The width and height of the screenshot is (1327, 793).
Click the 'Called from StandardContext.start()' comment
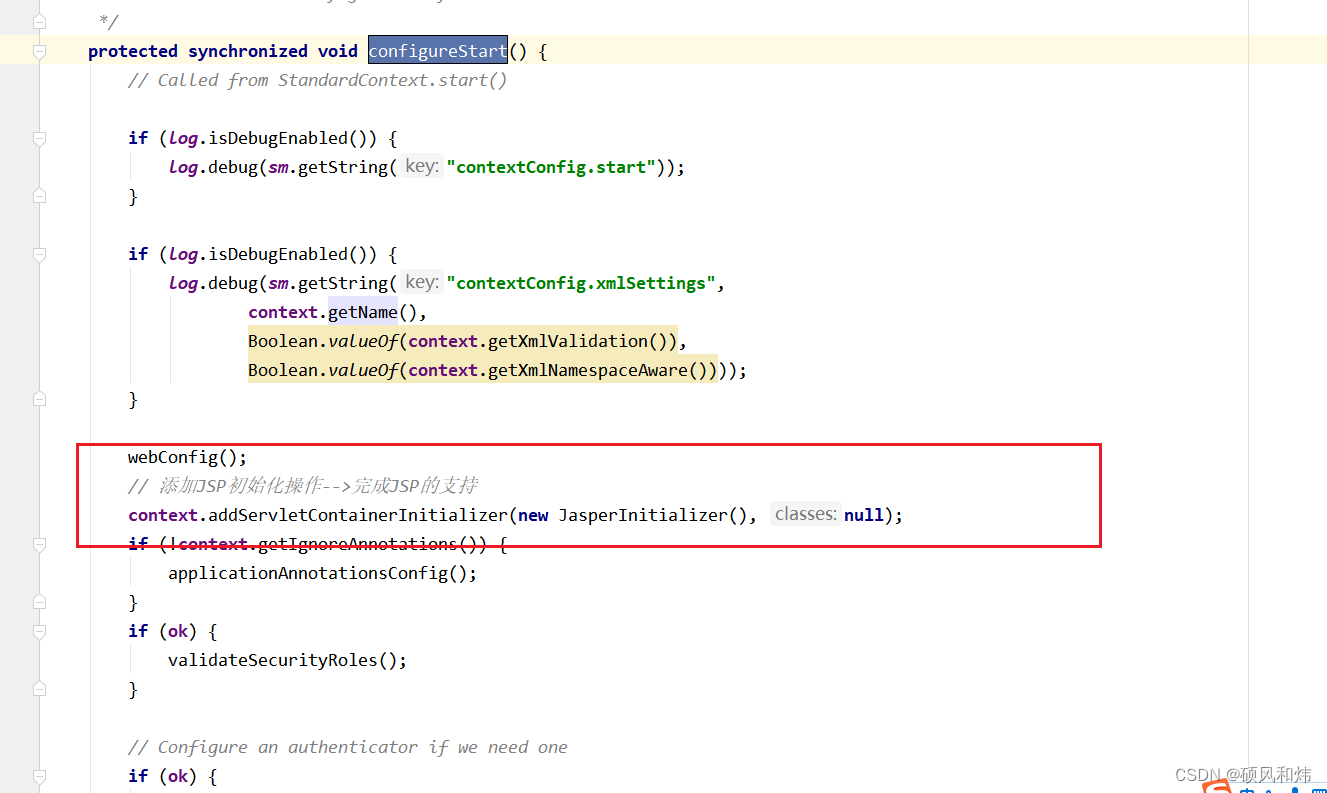tap(318, 80)
